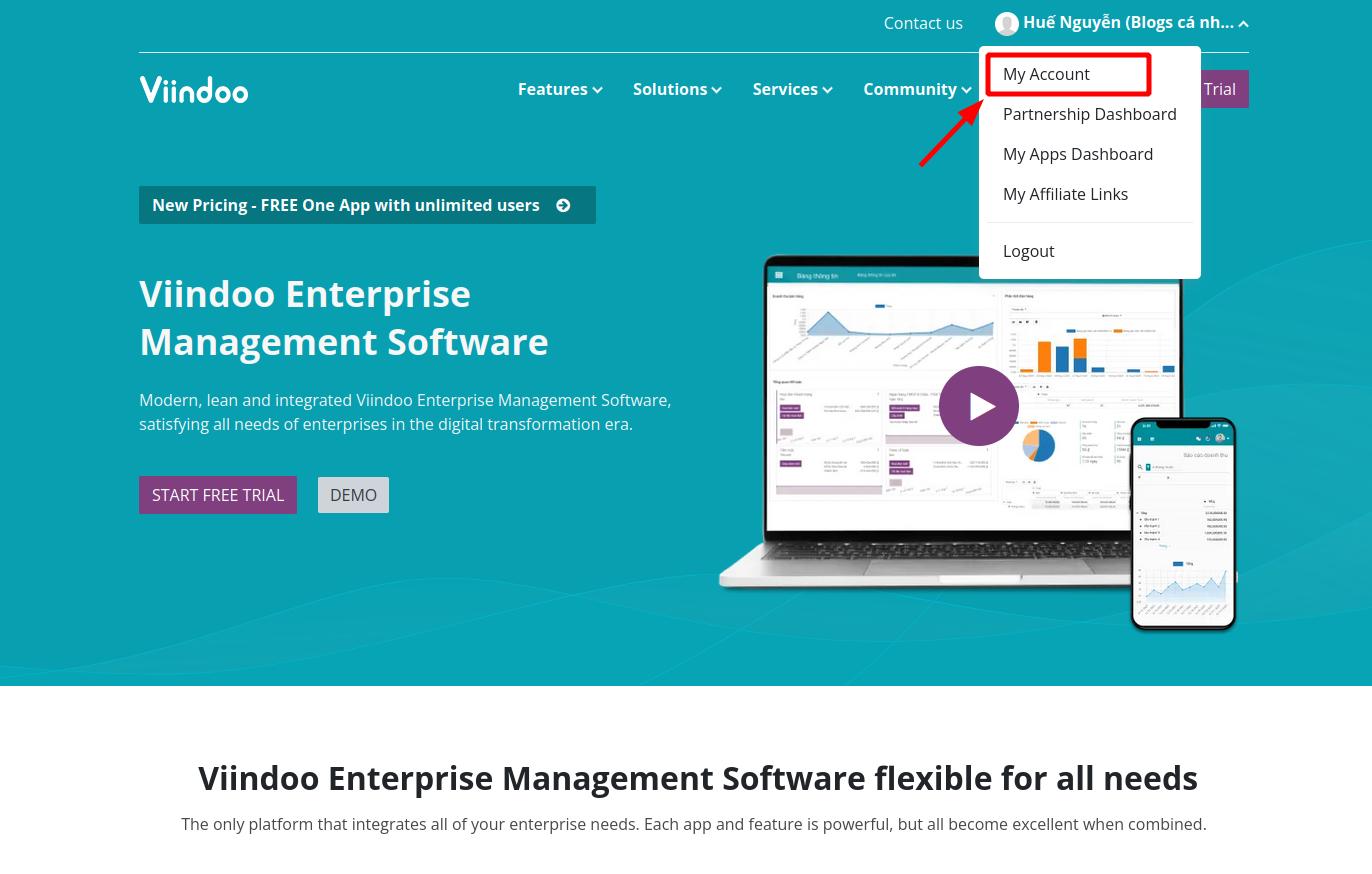Log out via the Logout menu item
The width and height of the screenshot is (1372, 874).
1028,251
